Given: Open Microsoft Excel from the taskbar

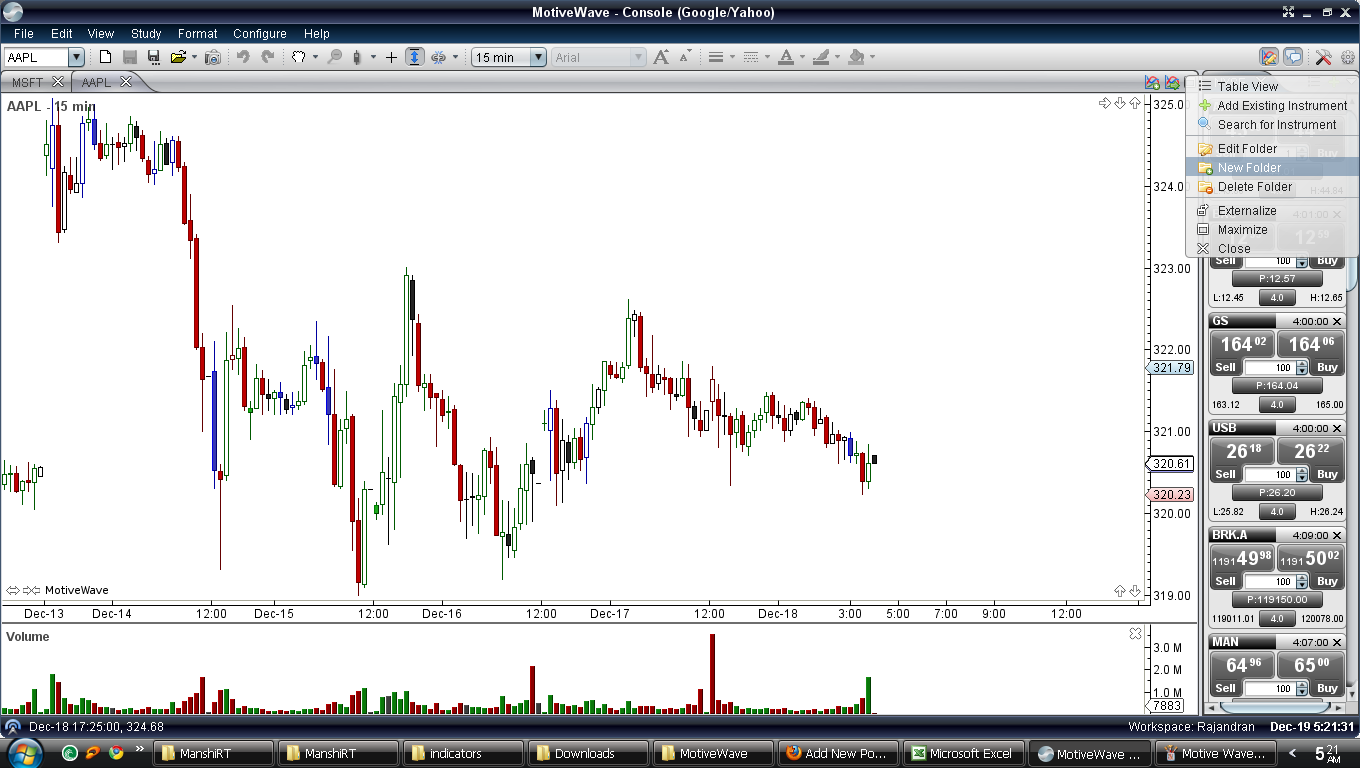Looking at the screenshot, I should coord(963,753).
